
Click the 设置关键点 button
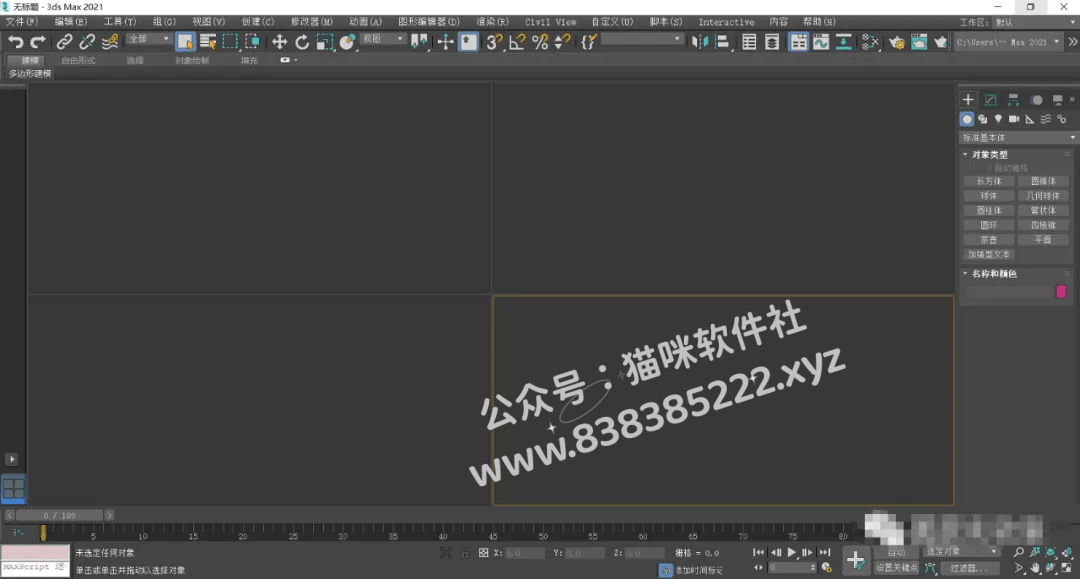(897, 568)
